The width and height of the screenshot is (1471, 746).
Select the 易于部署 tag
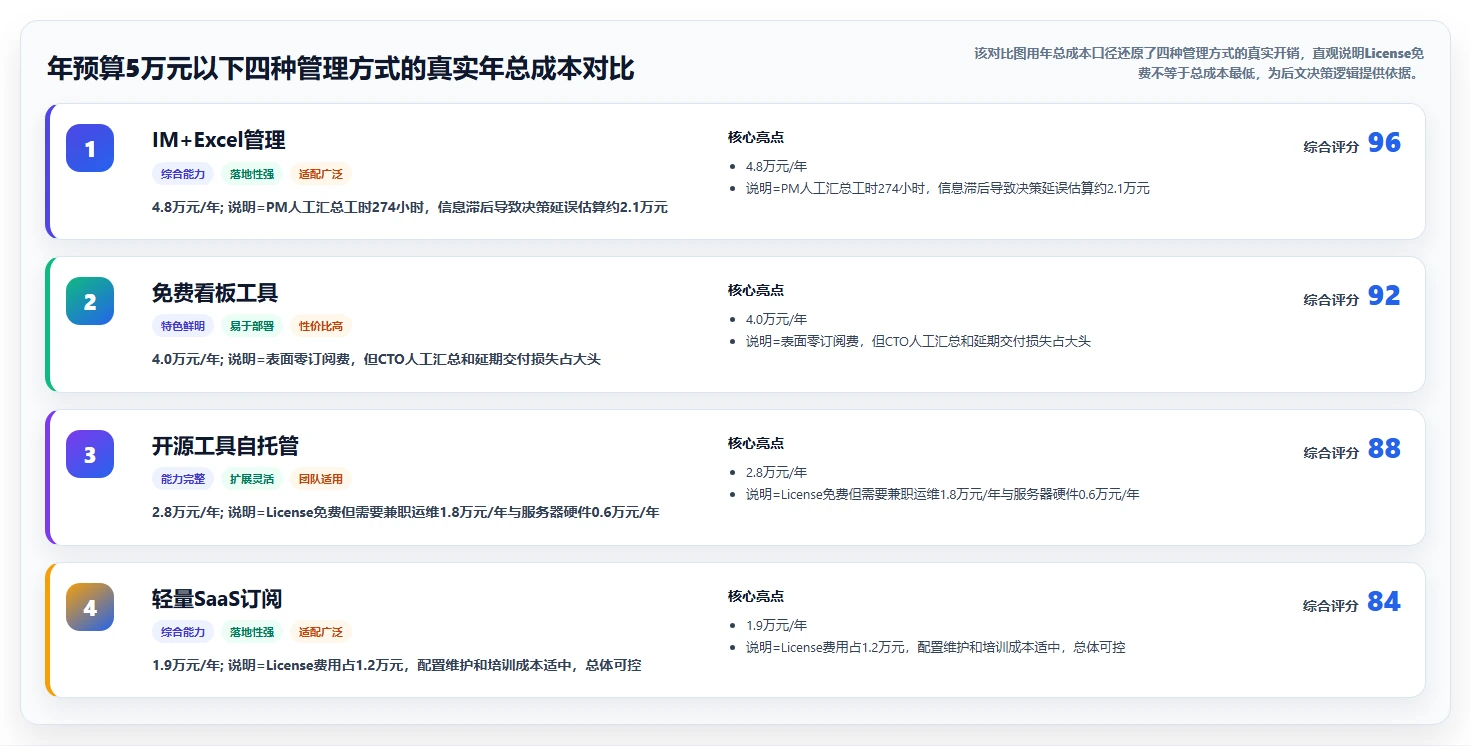[x=252, y=326]
